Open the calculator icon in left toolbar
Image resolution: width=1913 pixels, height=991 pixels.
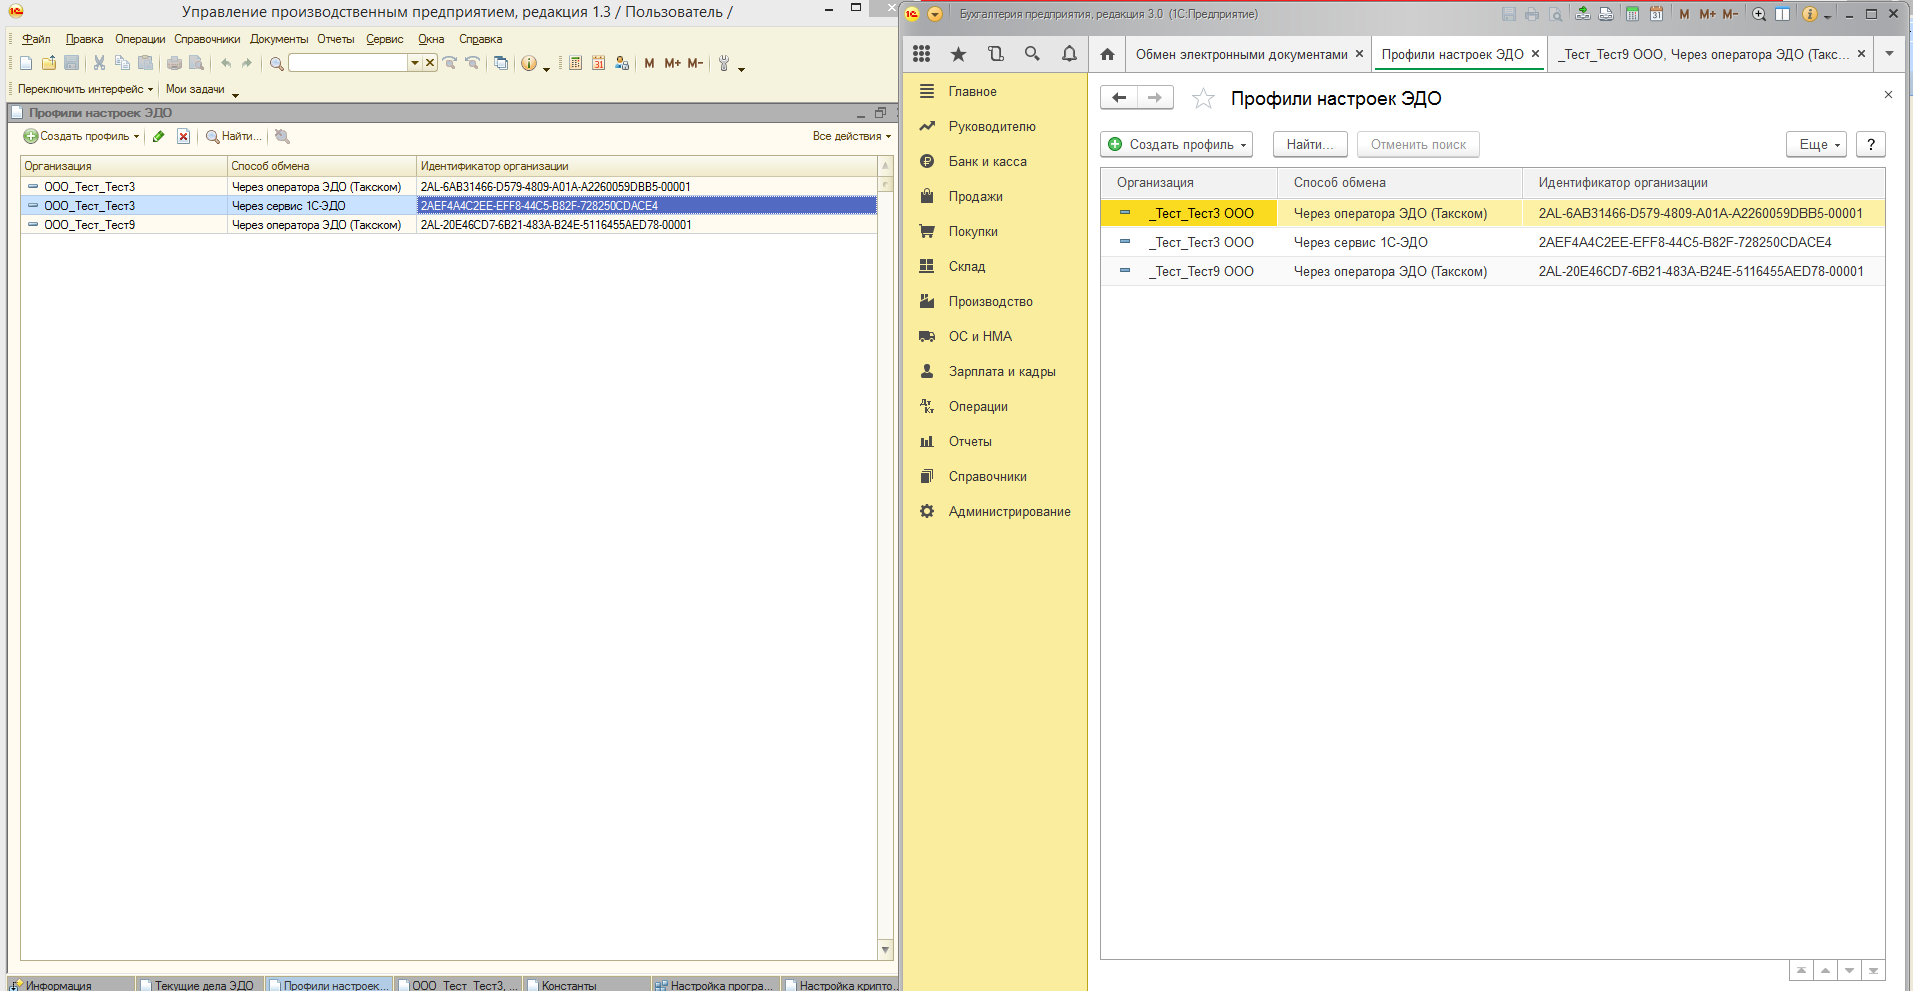[x=576, y=63]
